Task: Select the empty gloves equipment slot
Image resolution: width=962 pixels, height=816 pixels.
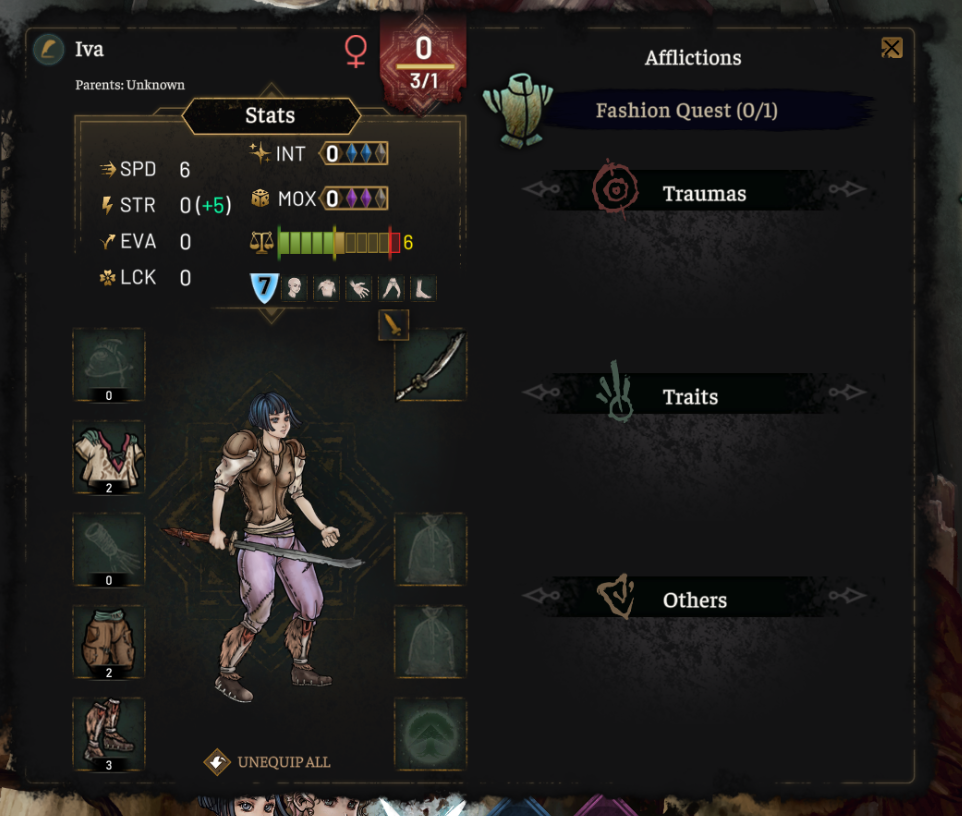Action: pyautogui.click(x=109, y=549)
